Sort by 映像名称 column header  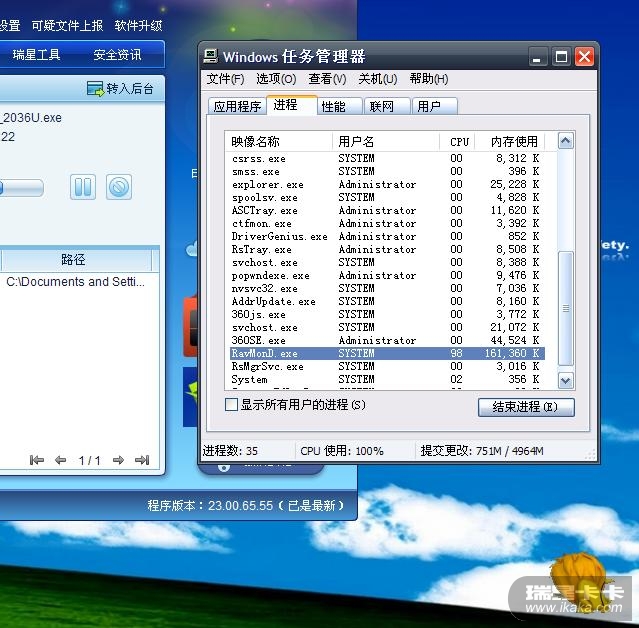(x=279, y=142)
